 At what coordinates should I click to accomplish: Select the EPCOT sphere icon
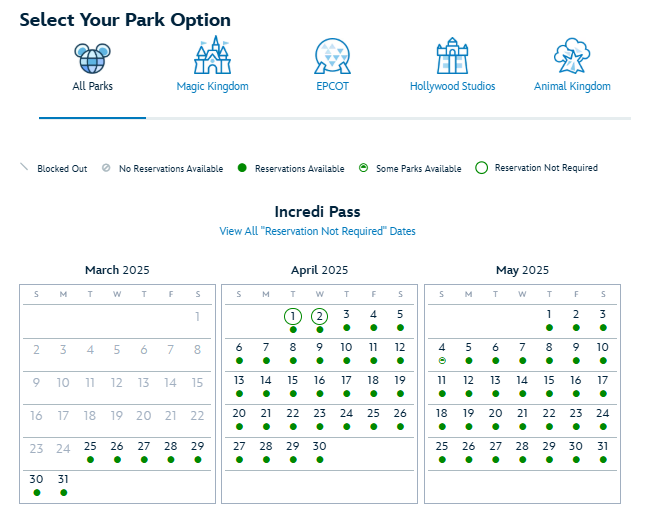click(x=333, y=57)
